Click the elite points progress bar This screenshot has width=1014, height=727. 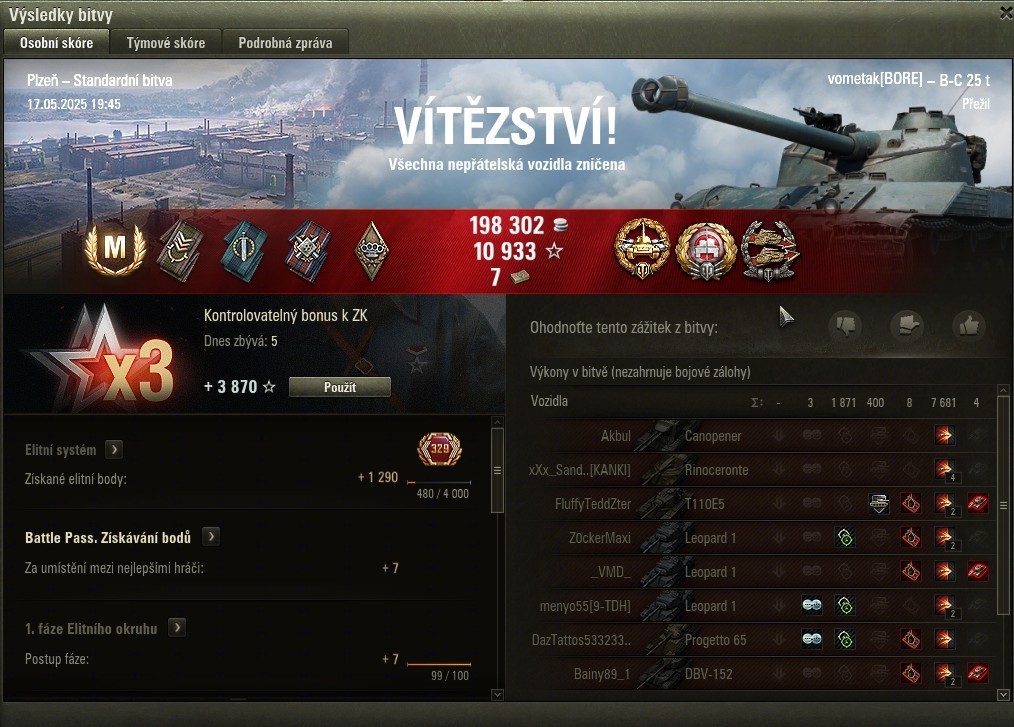coord(439,483)
